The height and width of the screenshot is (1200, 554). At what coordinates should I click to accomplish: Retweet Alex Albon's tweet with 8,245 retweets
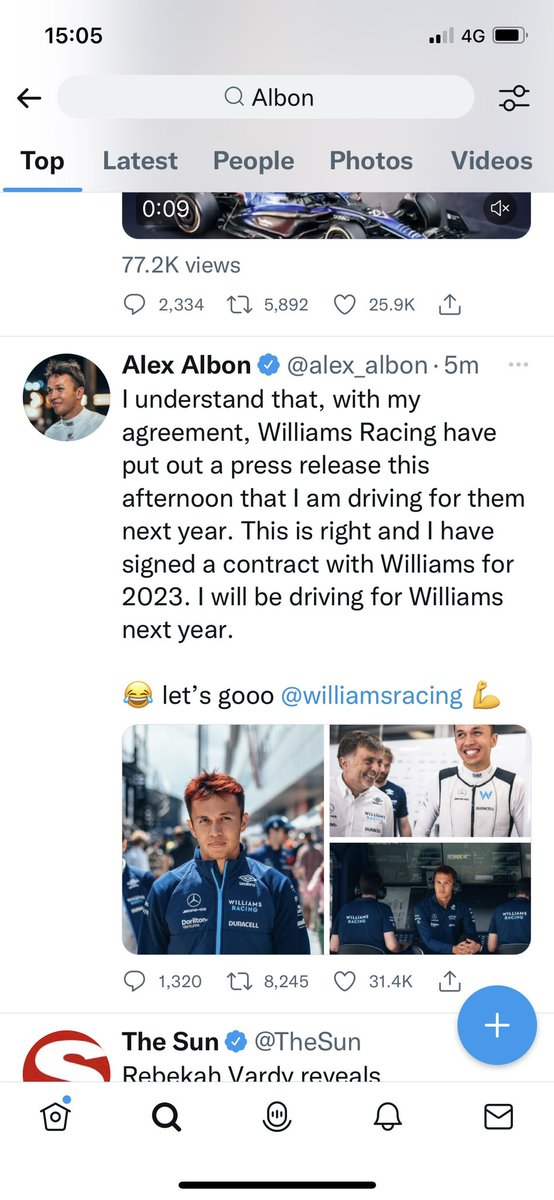240,982
